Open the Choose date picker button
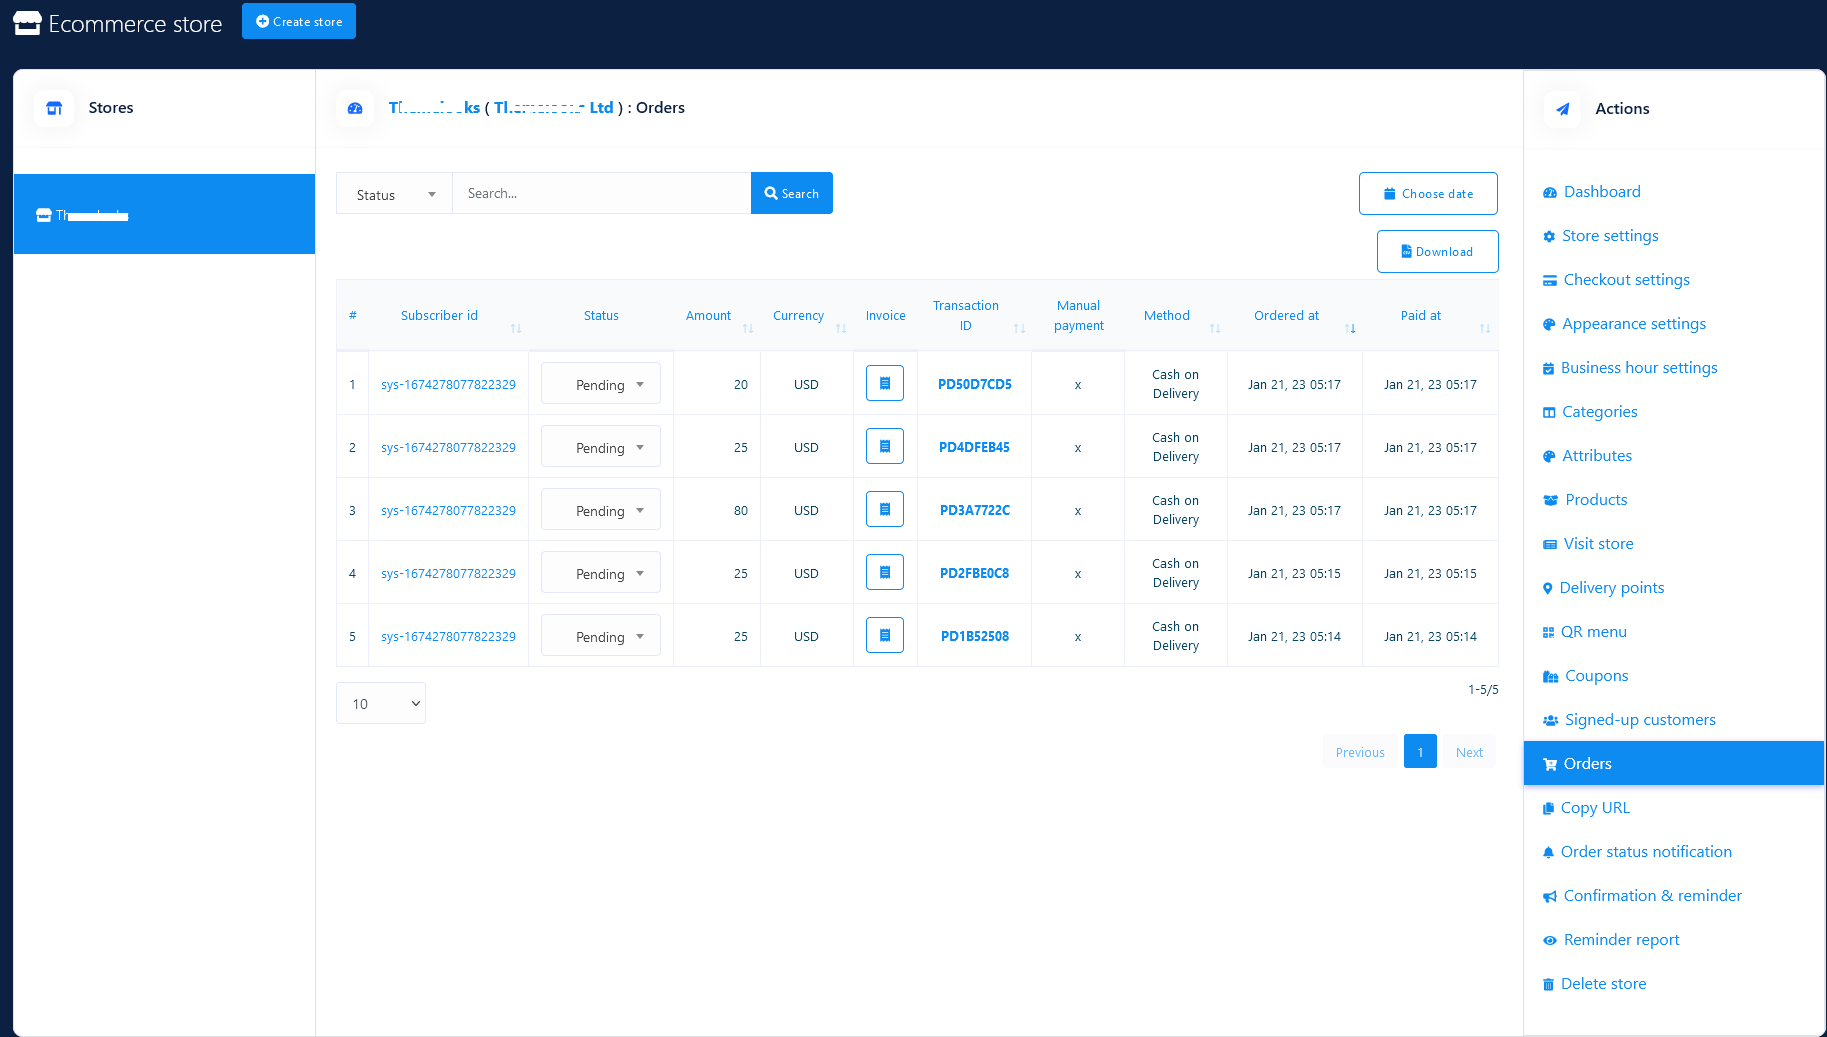 pos(1427,194)
